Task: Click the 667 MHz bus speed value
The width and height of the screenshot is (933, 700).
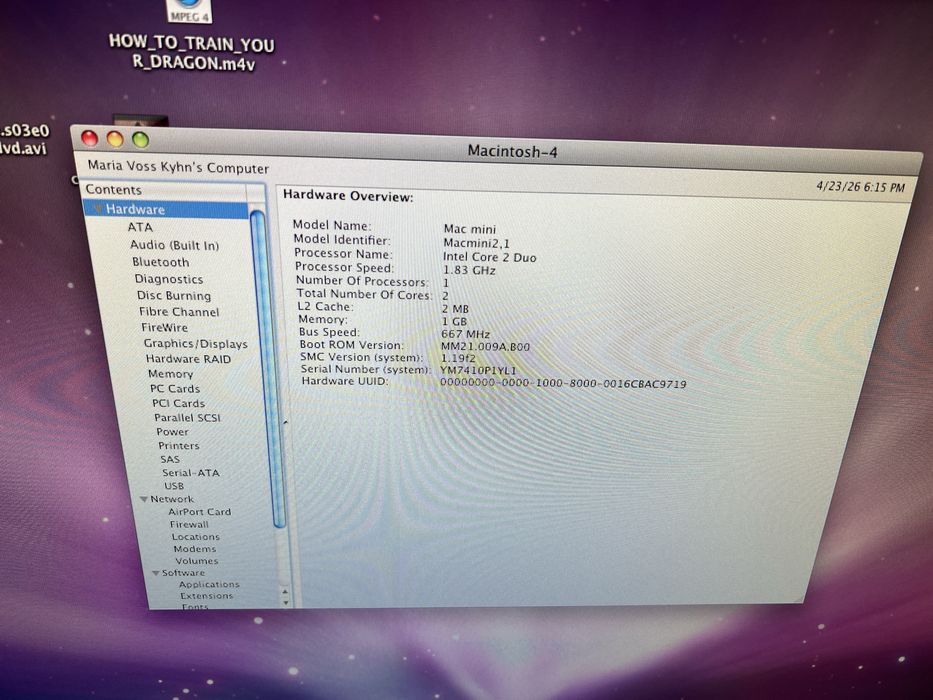Action: [465, 334]
